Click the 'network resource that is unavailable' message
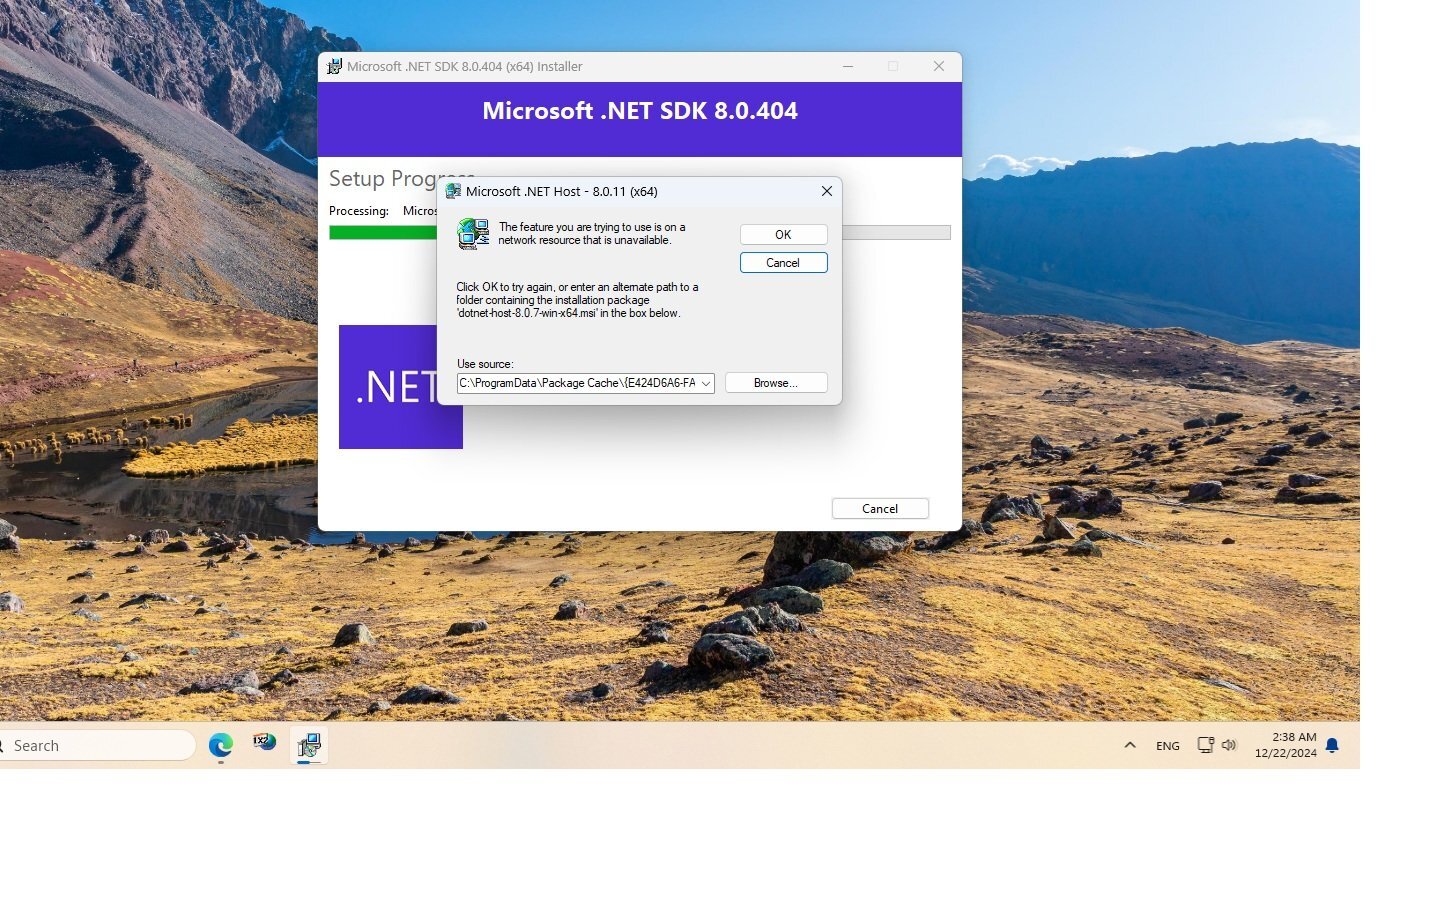The image size is (1440, 900). click(x=592, y=233)
